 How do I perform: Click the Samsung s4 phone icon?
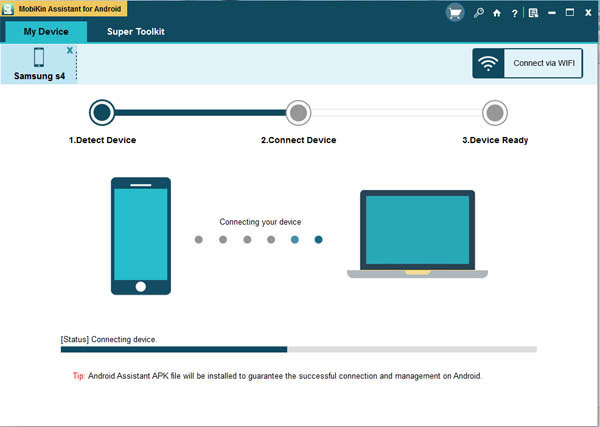point(39,57)
